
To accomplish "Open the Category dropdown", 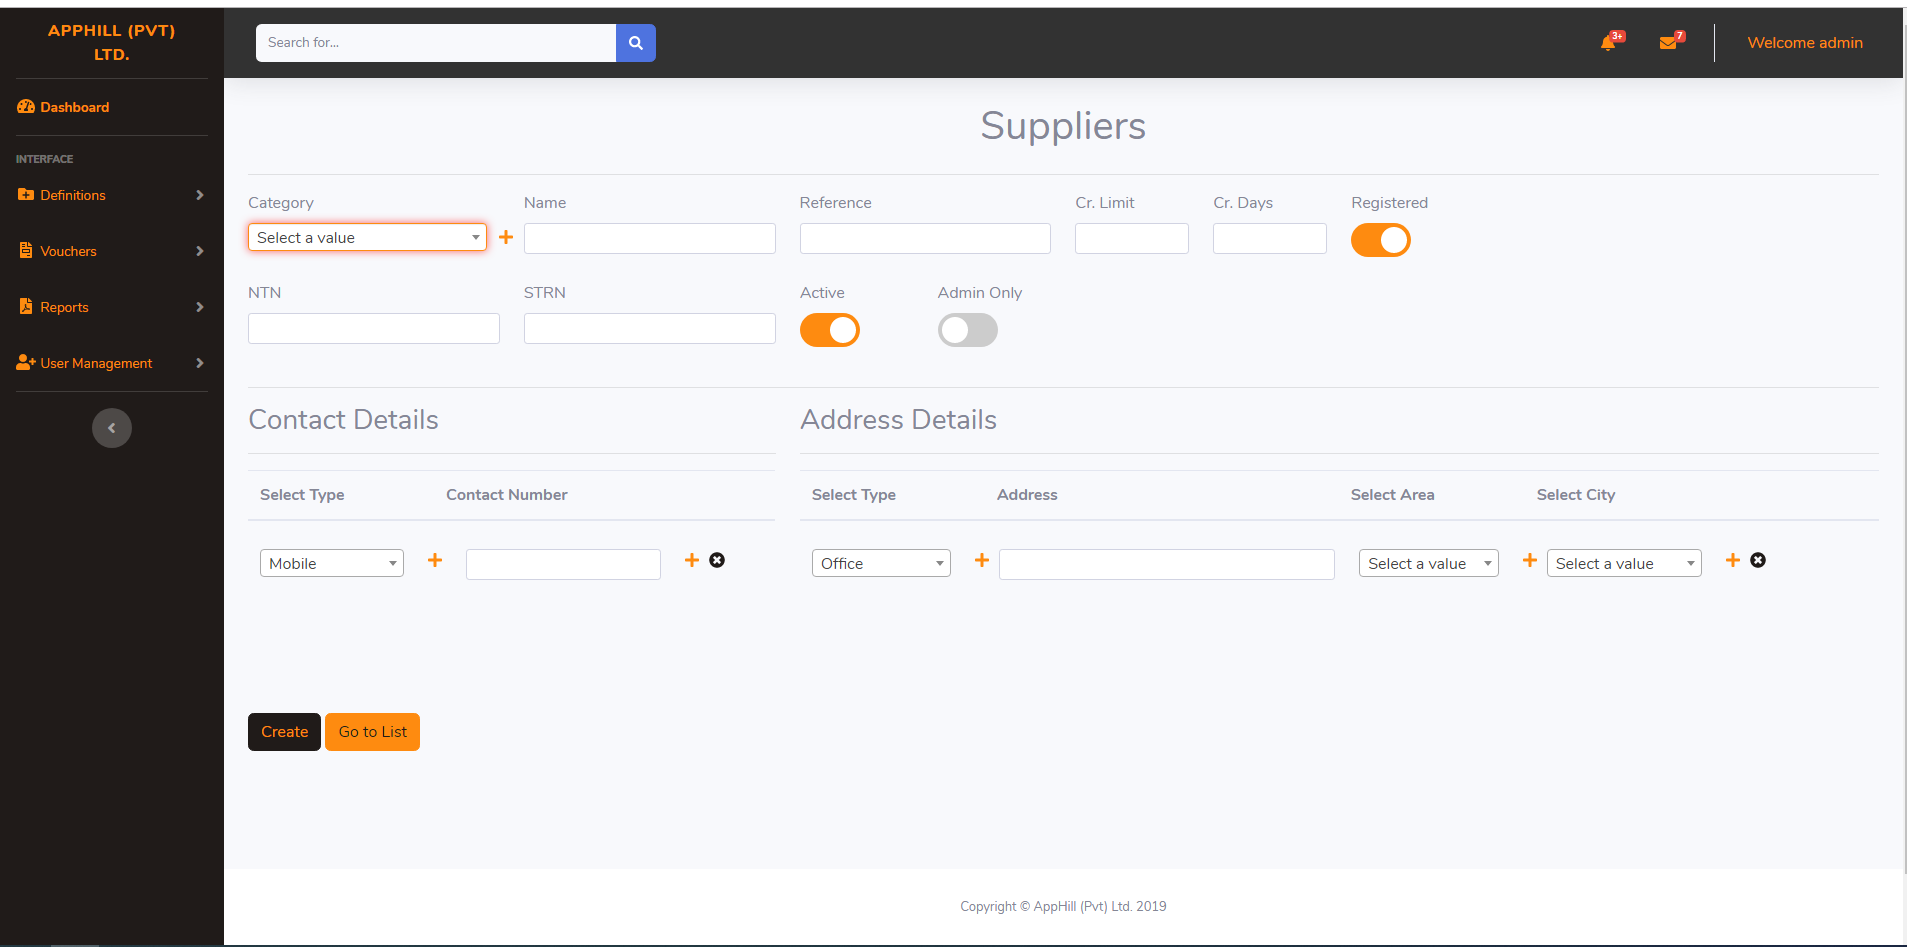I will [x=367, y=237].
